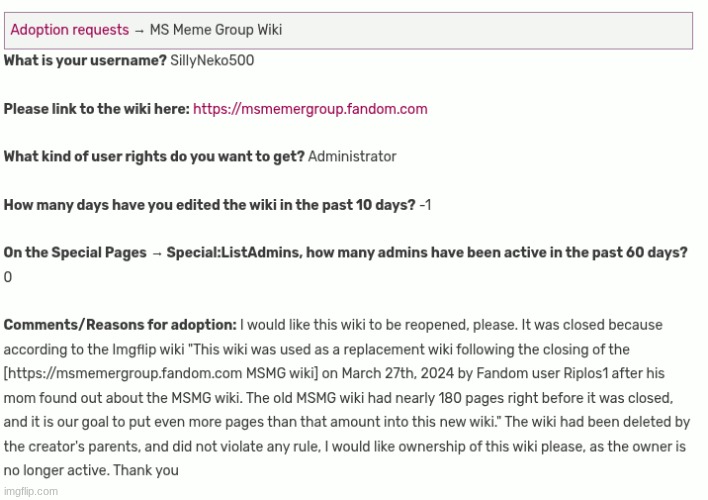Screen dimensions: 708x500
Task: Click the 0 active admins answer
Action: 8,277
